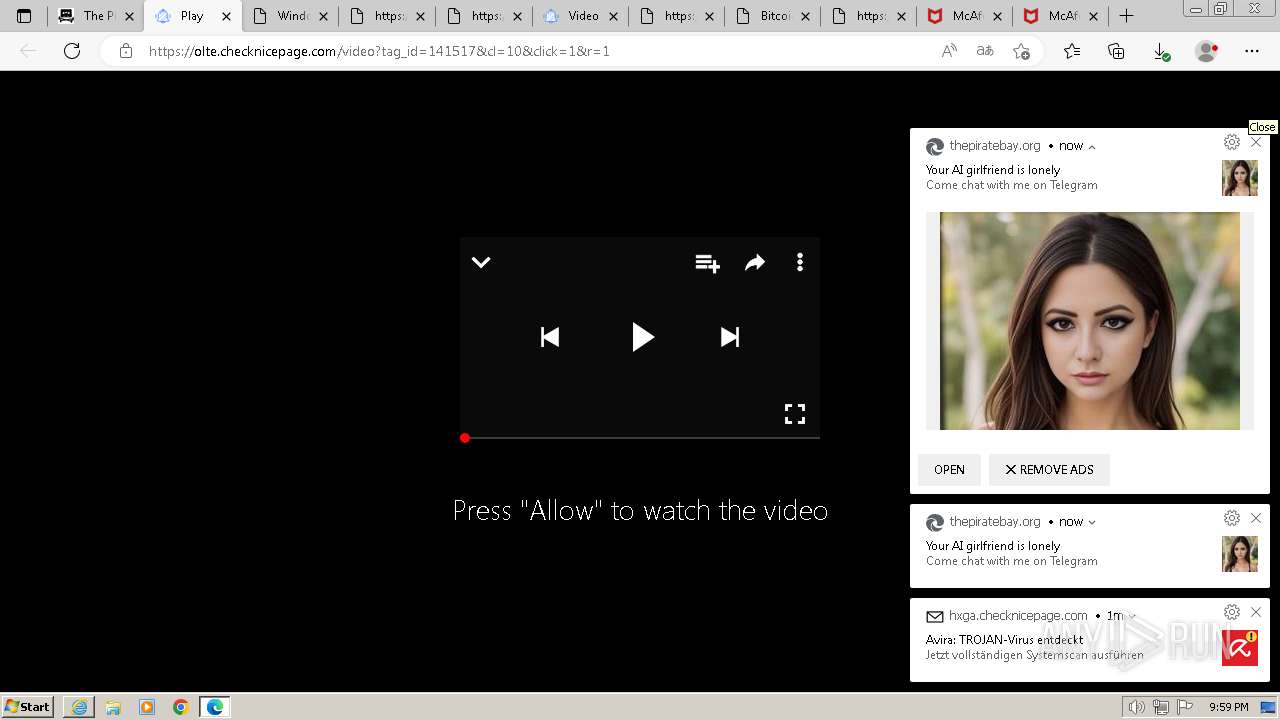The image size is (1280, 720).
Task: Play the video
Action: pos(642,337)
